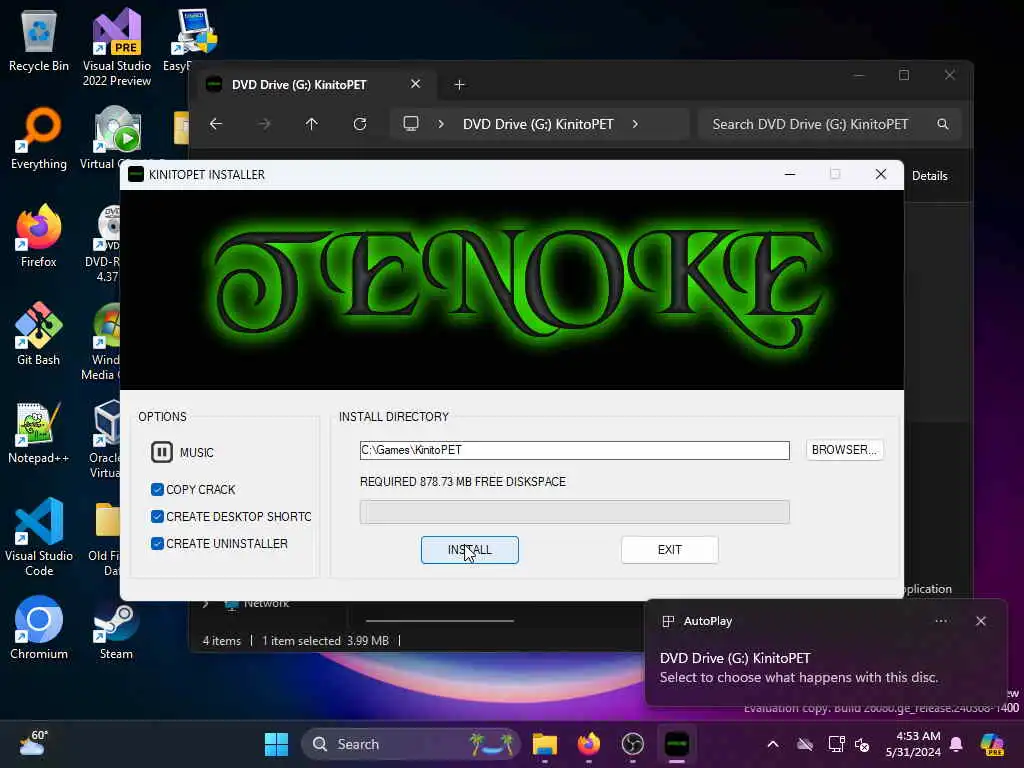Select Visual Studio Code desktop icon

coord(39,537)
